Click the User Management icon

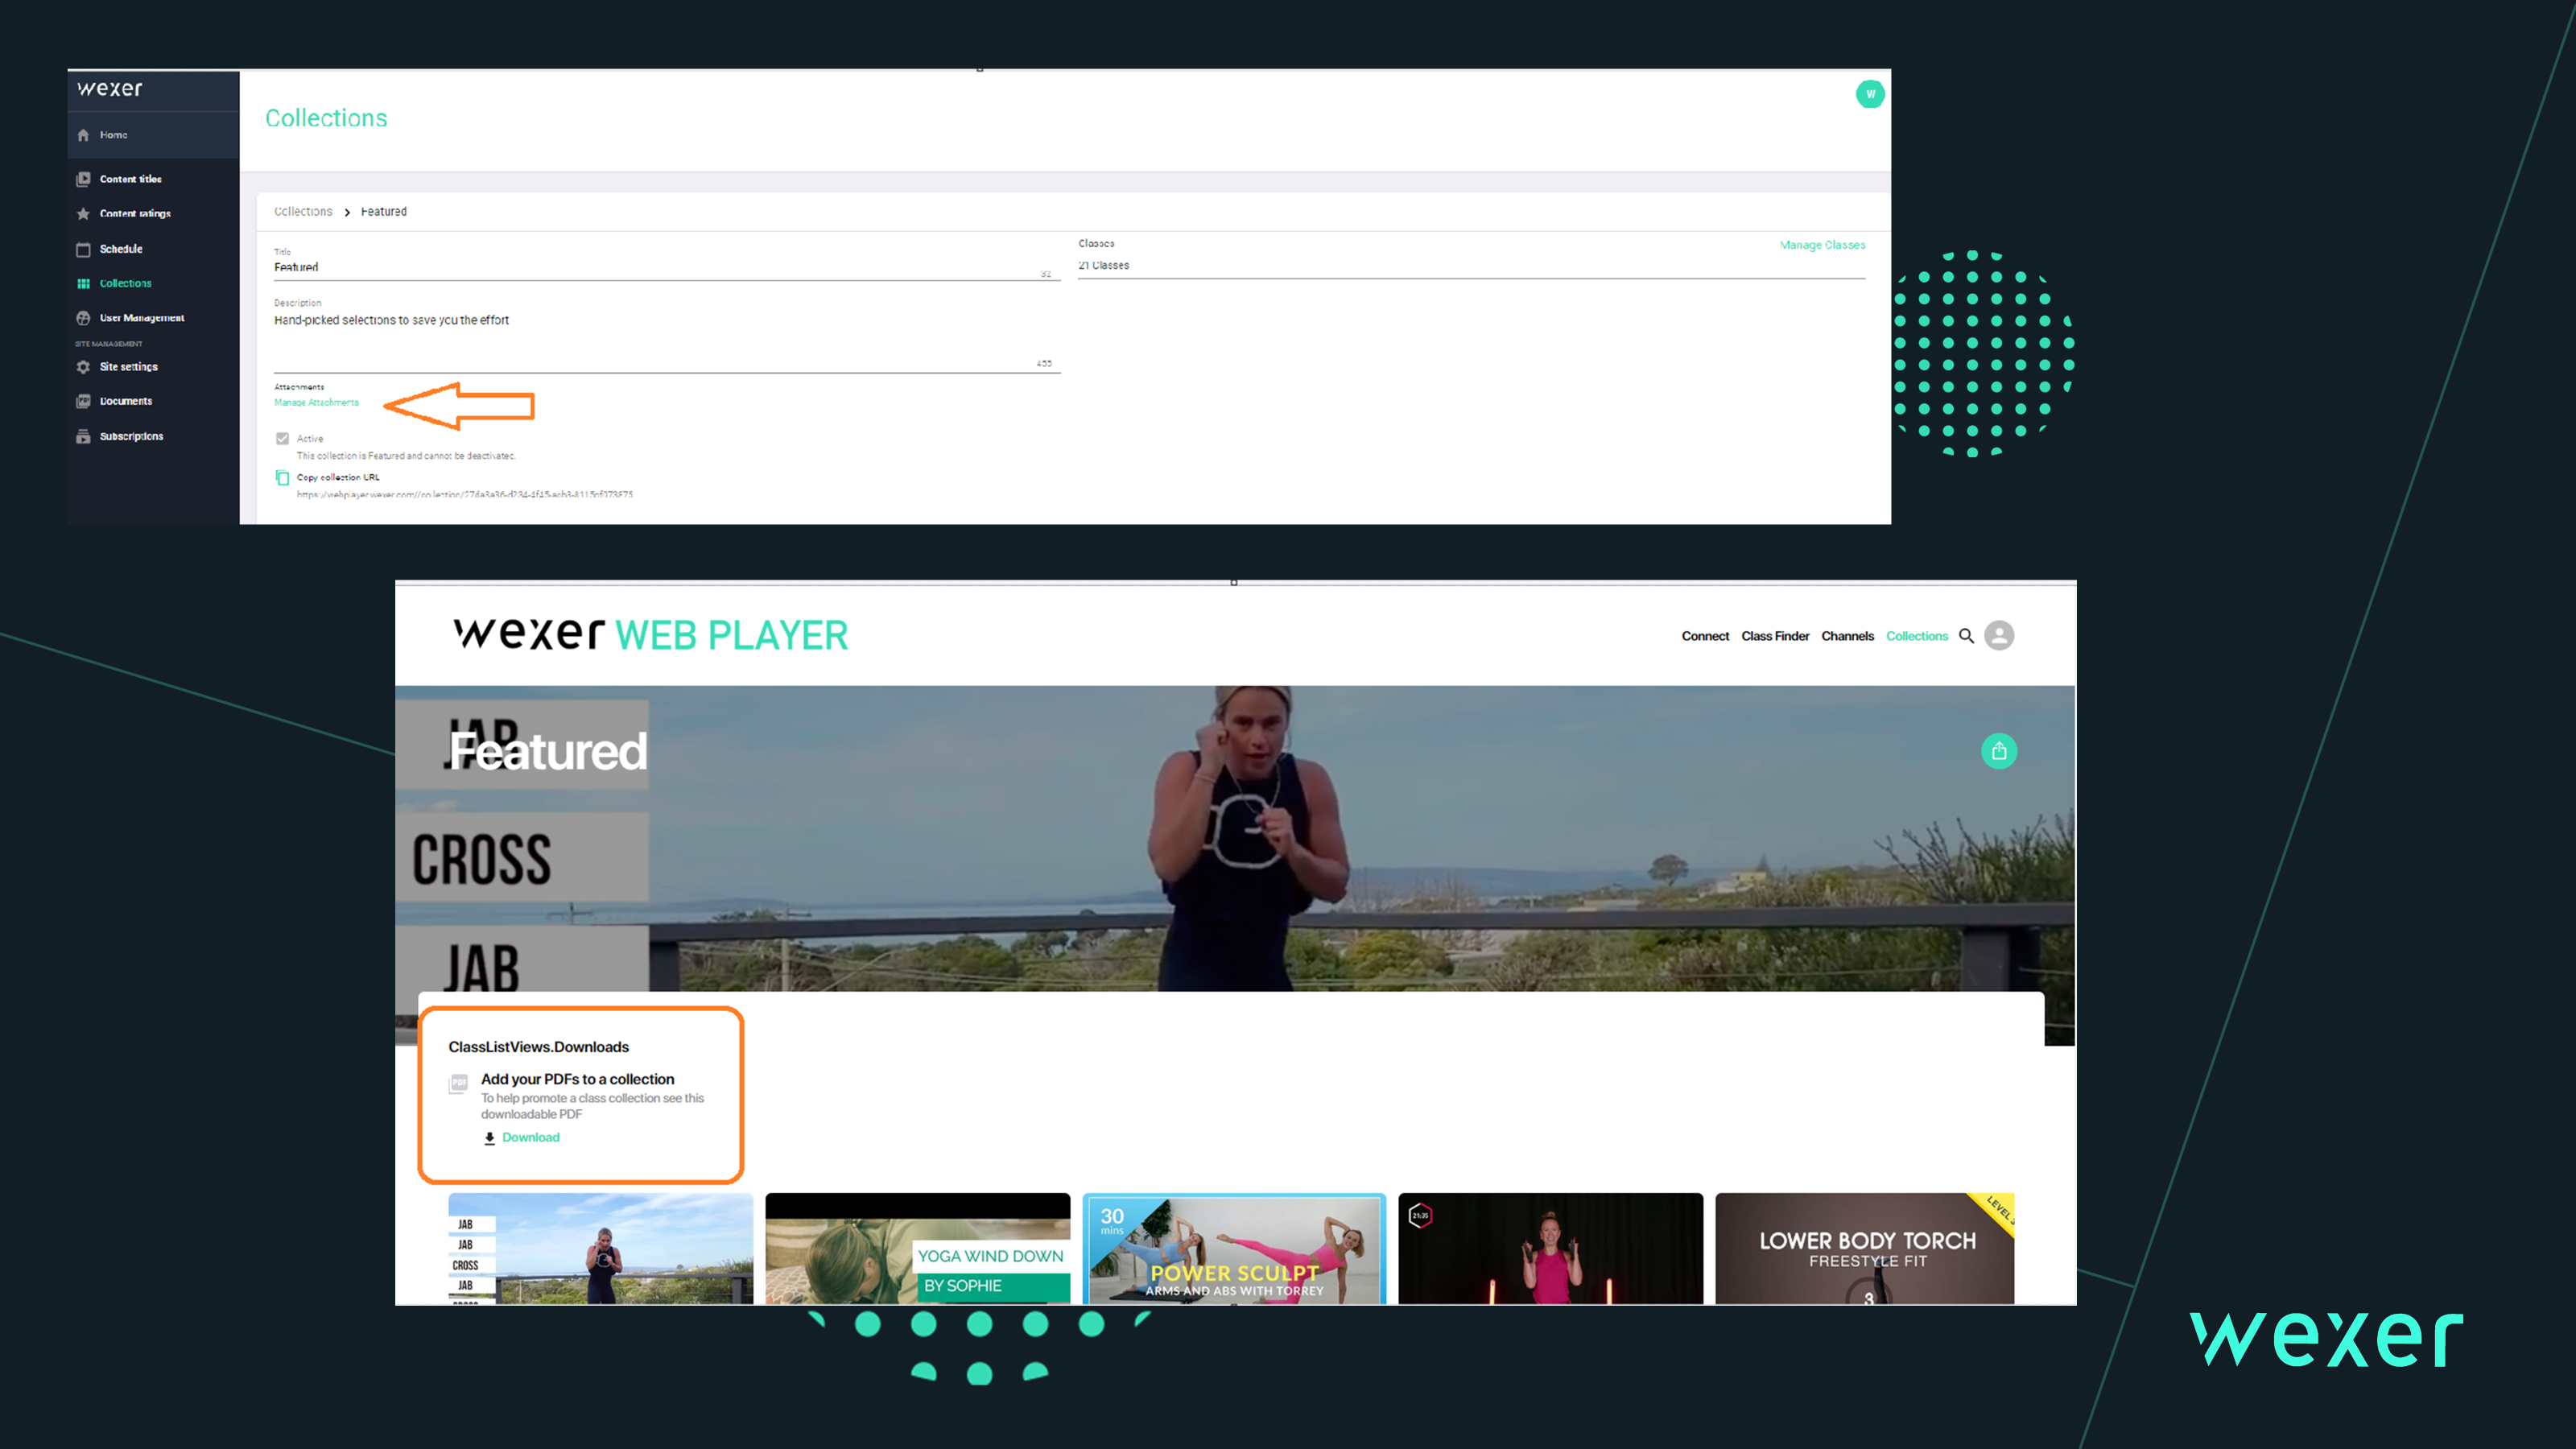click(83, 318)
